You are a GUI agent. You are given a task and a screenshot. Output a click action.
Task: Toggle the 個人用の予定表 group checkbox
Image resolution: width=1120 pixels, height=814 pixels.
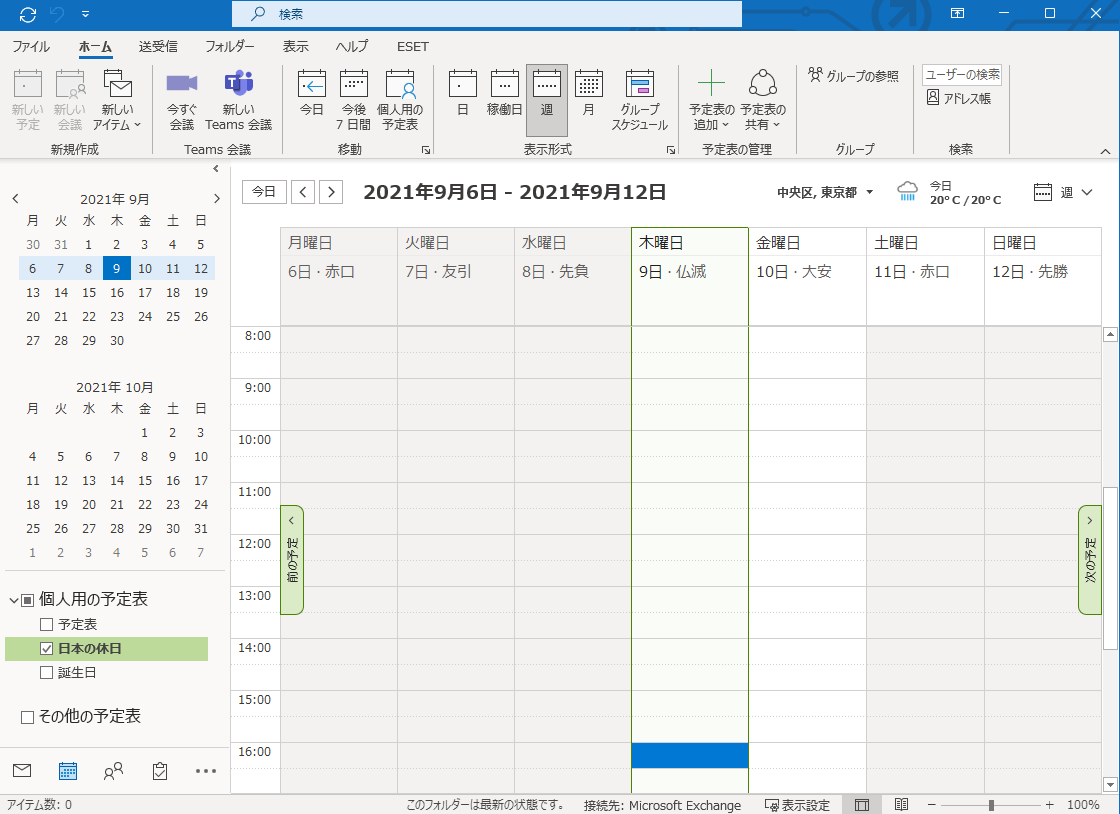pyautogui.click(x=28, y=600)
